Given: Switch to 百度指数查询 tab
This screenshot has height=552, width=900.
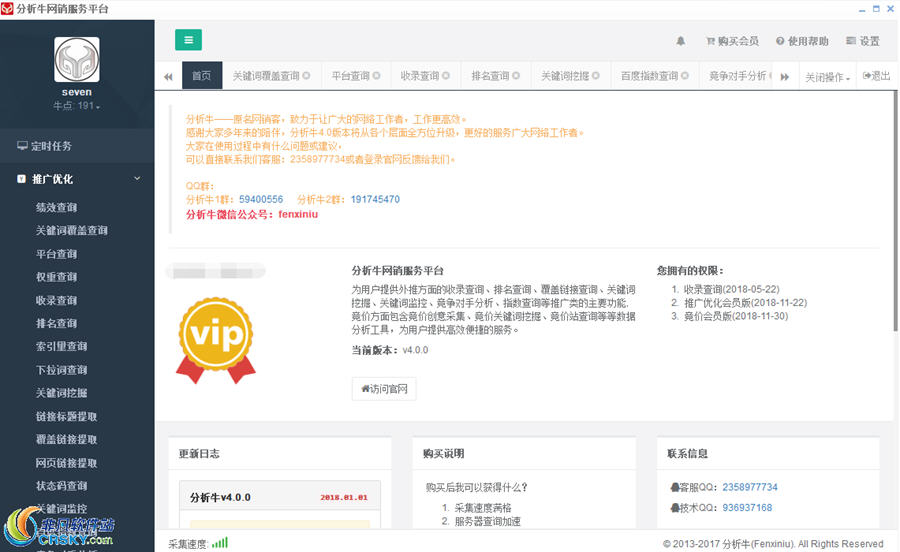Looking at the screenshot, I should [x=650, y=76].
